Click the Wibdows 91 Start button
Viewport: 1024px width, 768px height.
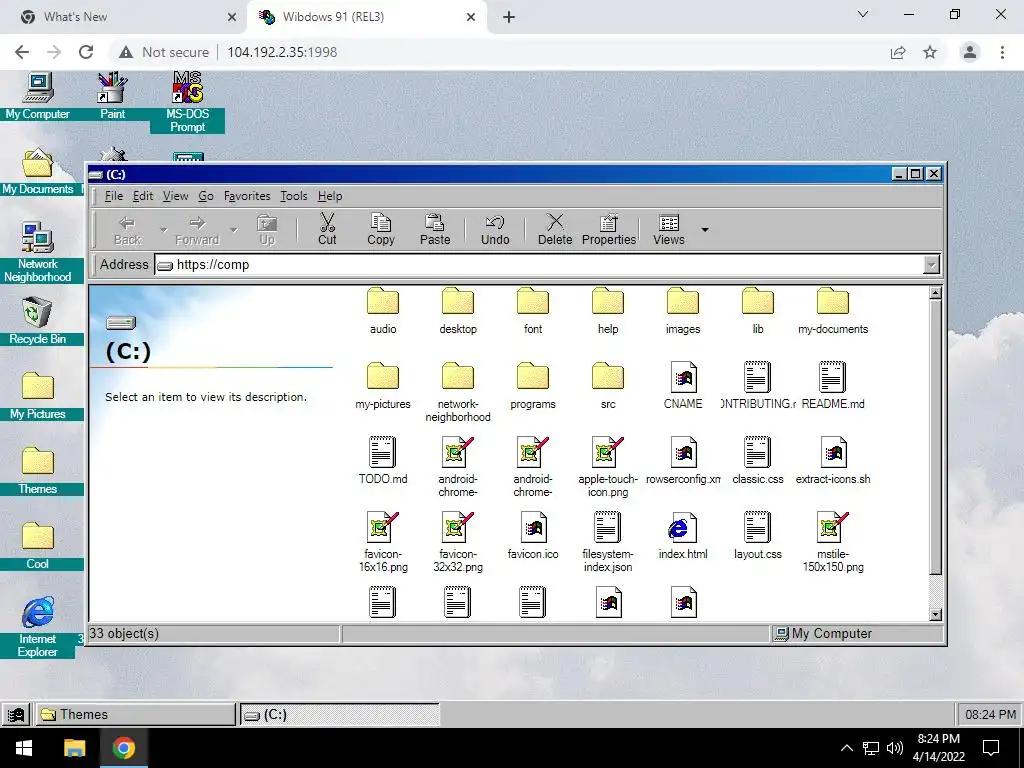[x=16, y=714]
